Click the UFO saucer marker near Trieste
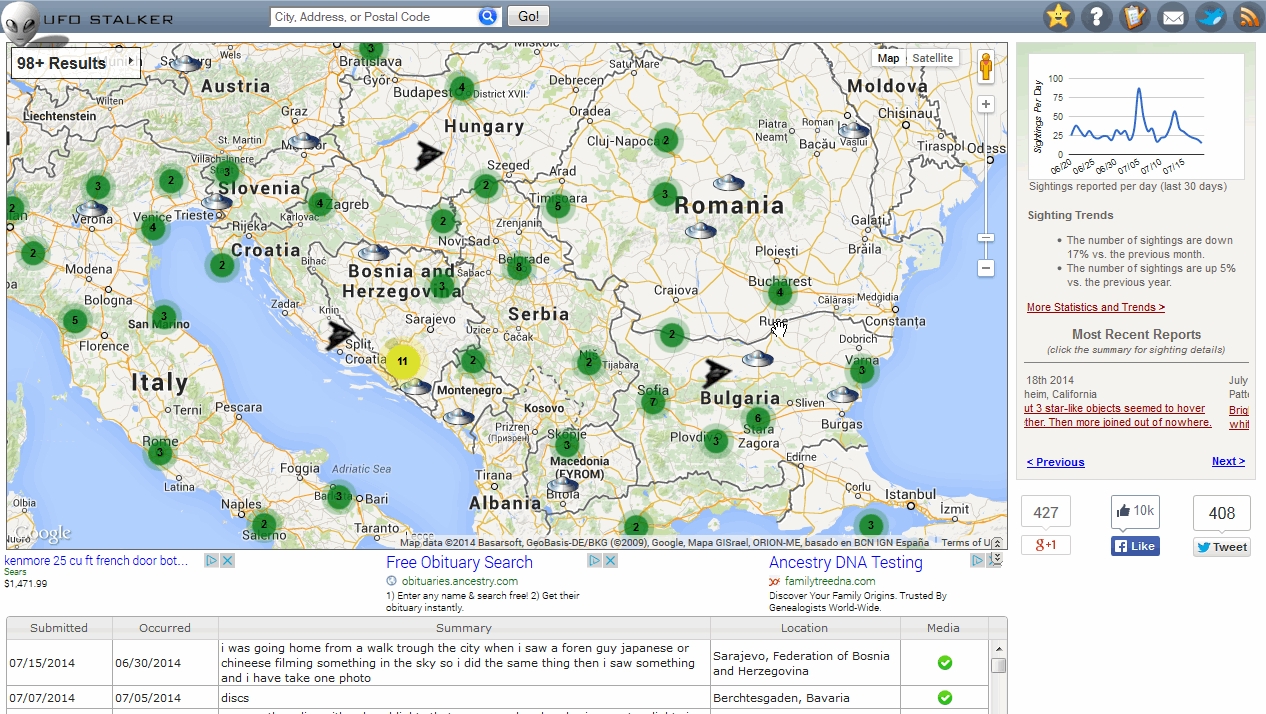 (x=216, y=202)
